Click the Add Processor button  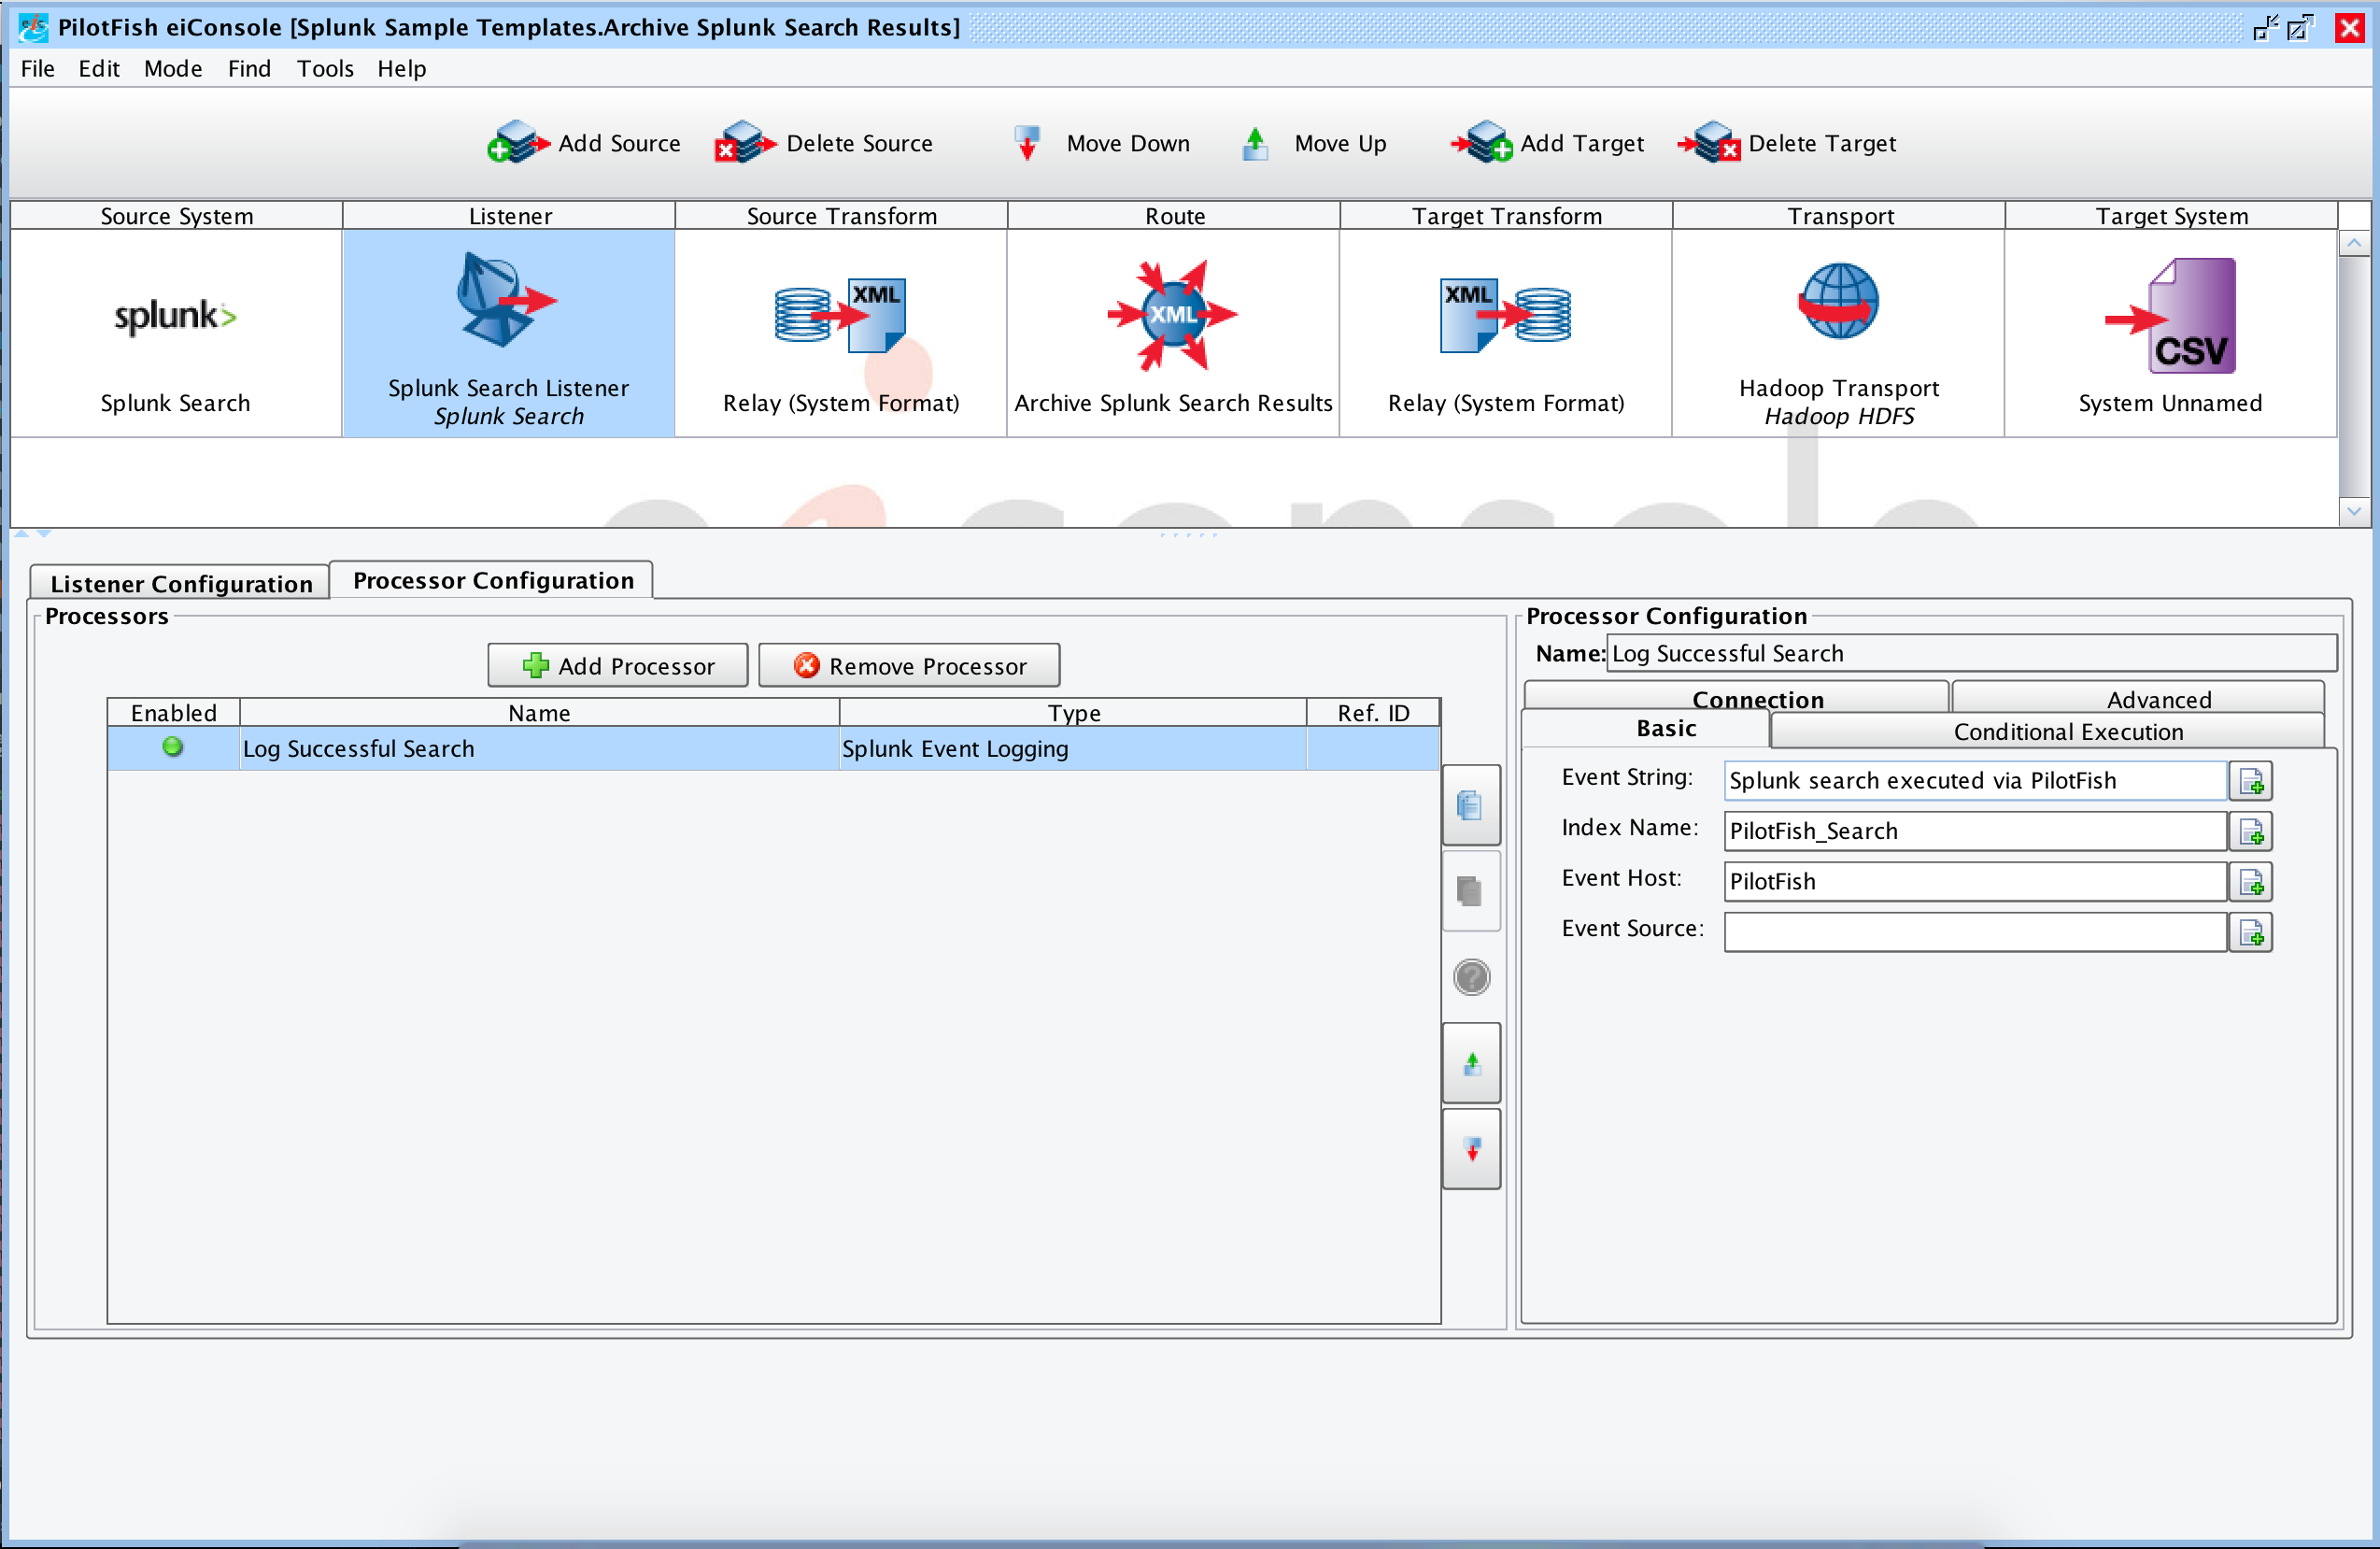pos(618,666)
